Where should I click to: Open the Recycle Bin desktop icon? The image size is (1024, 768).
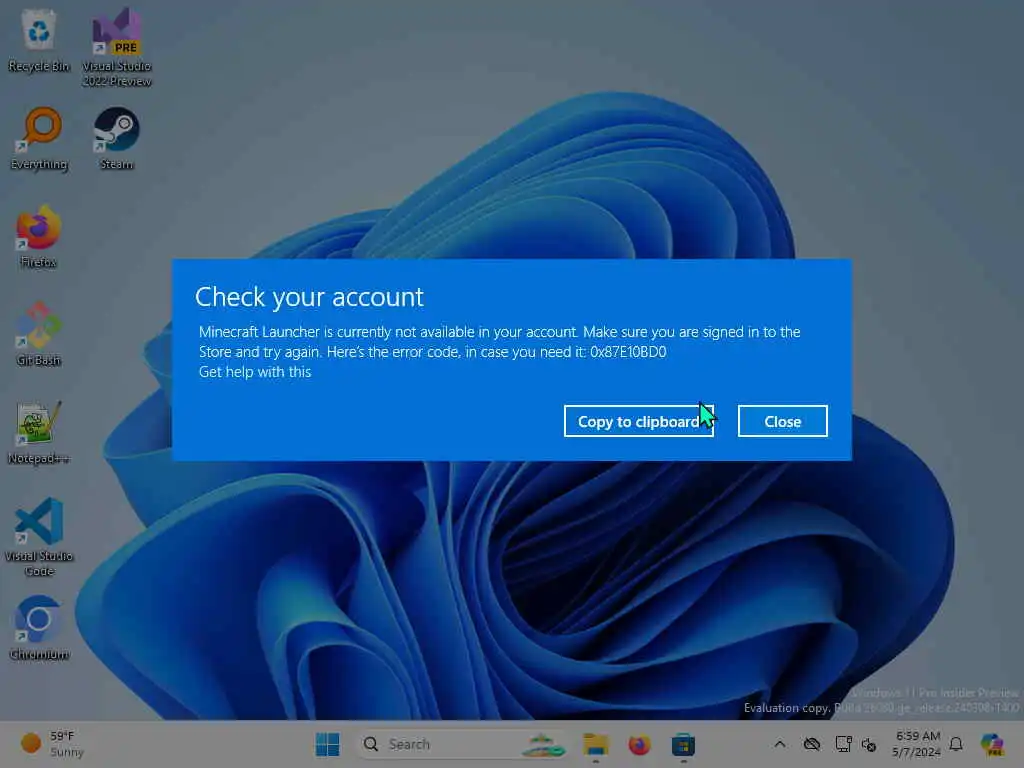(x=39, y=40)
